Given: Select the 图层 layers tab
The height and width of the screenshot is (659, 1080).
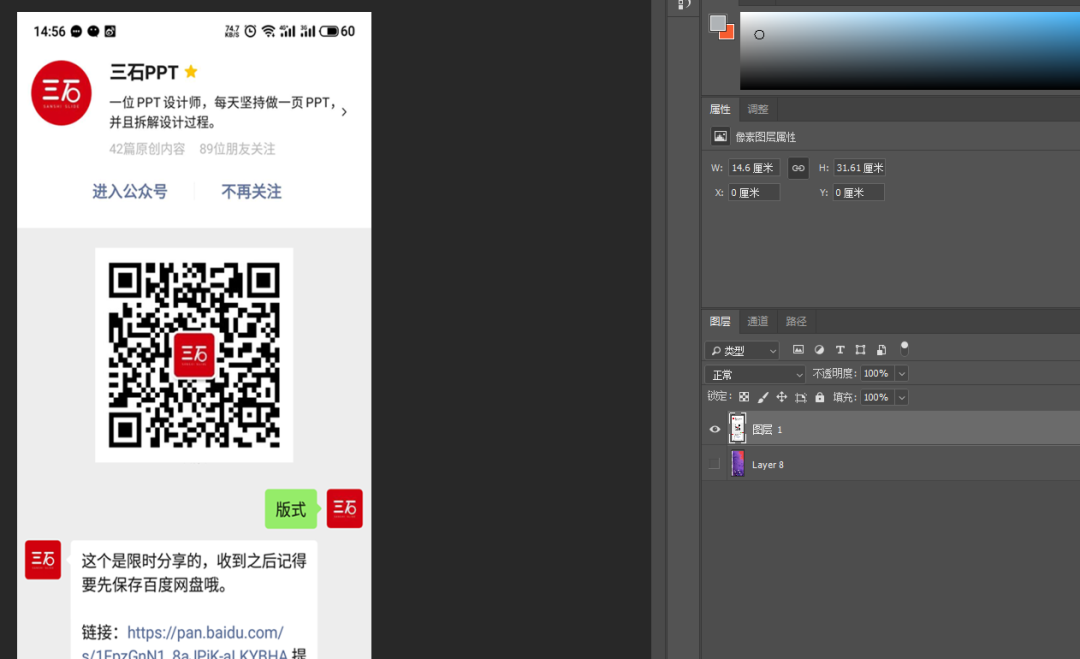Looking at the screenshot, I should pyautogui.click(x=720, y=321).
